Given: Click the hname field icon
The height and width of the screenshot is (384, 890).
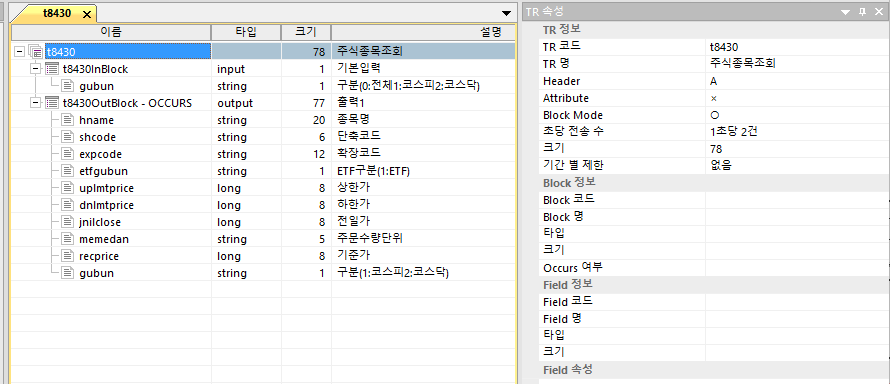Looking at the screenshot, I should click(x=68, y=120).
